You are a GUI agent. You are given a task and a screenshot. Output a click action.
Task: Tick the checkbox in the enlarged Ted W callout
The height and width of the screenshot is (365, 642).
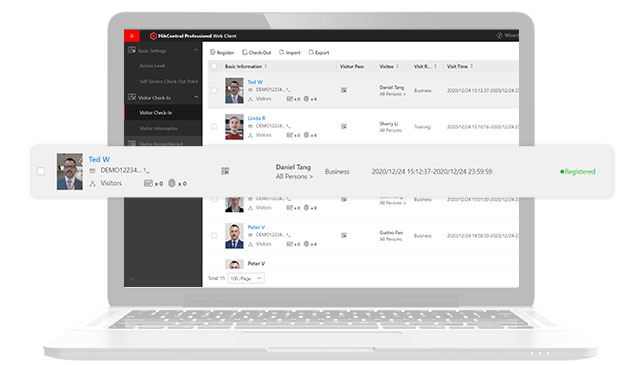click(41, 171)
